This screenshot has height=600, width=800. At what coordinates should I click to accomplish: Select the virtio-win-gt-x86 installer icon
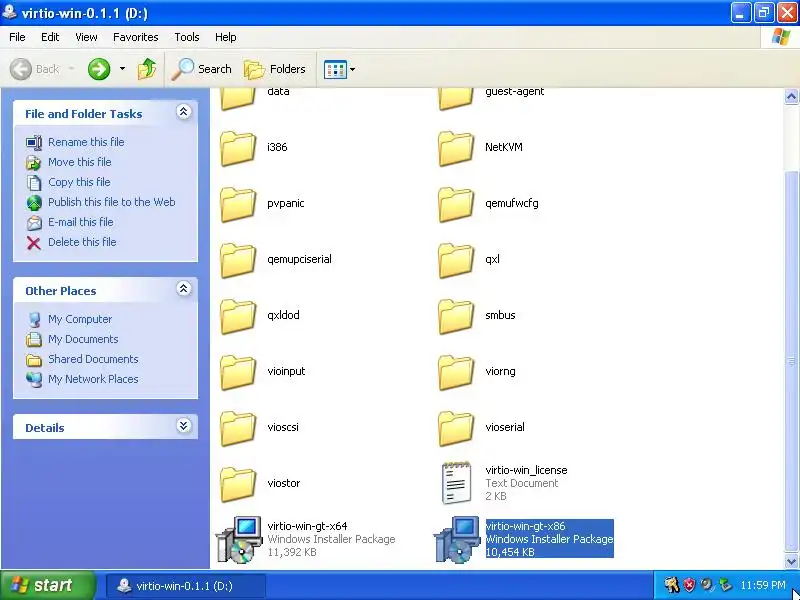coord(457,539)
